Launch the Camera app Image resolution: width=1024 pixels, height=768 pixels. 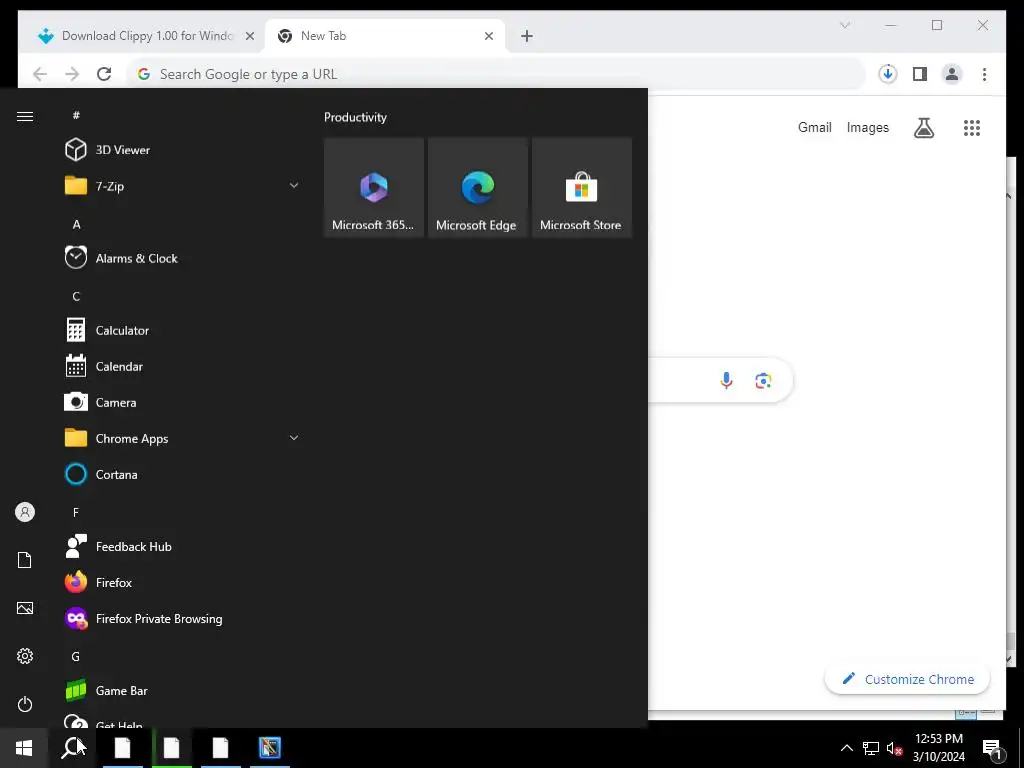183,402
